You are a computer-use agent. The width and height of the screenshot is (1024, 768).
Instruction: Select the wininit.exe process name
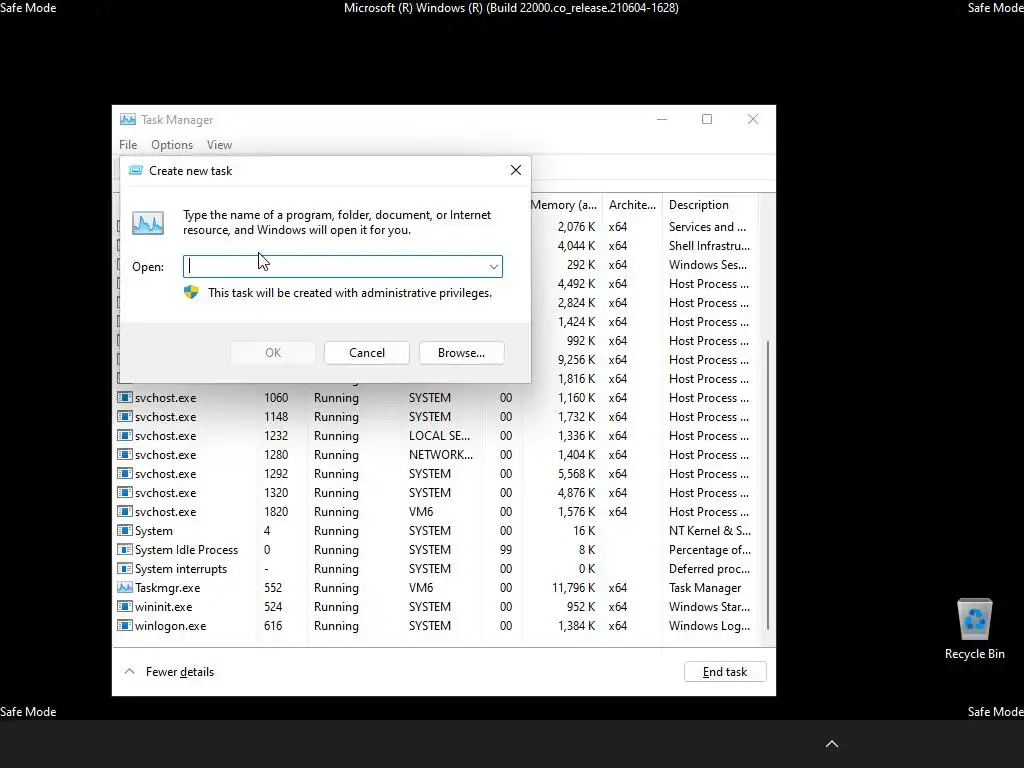[x=163, y=607]
